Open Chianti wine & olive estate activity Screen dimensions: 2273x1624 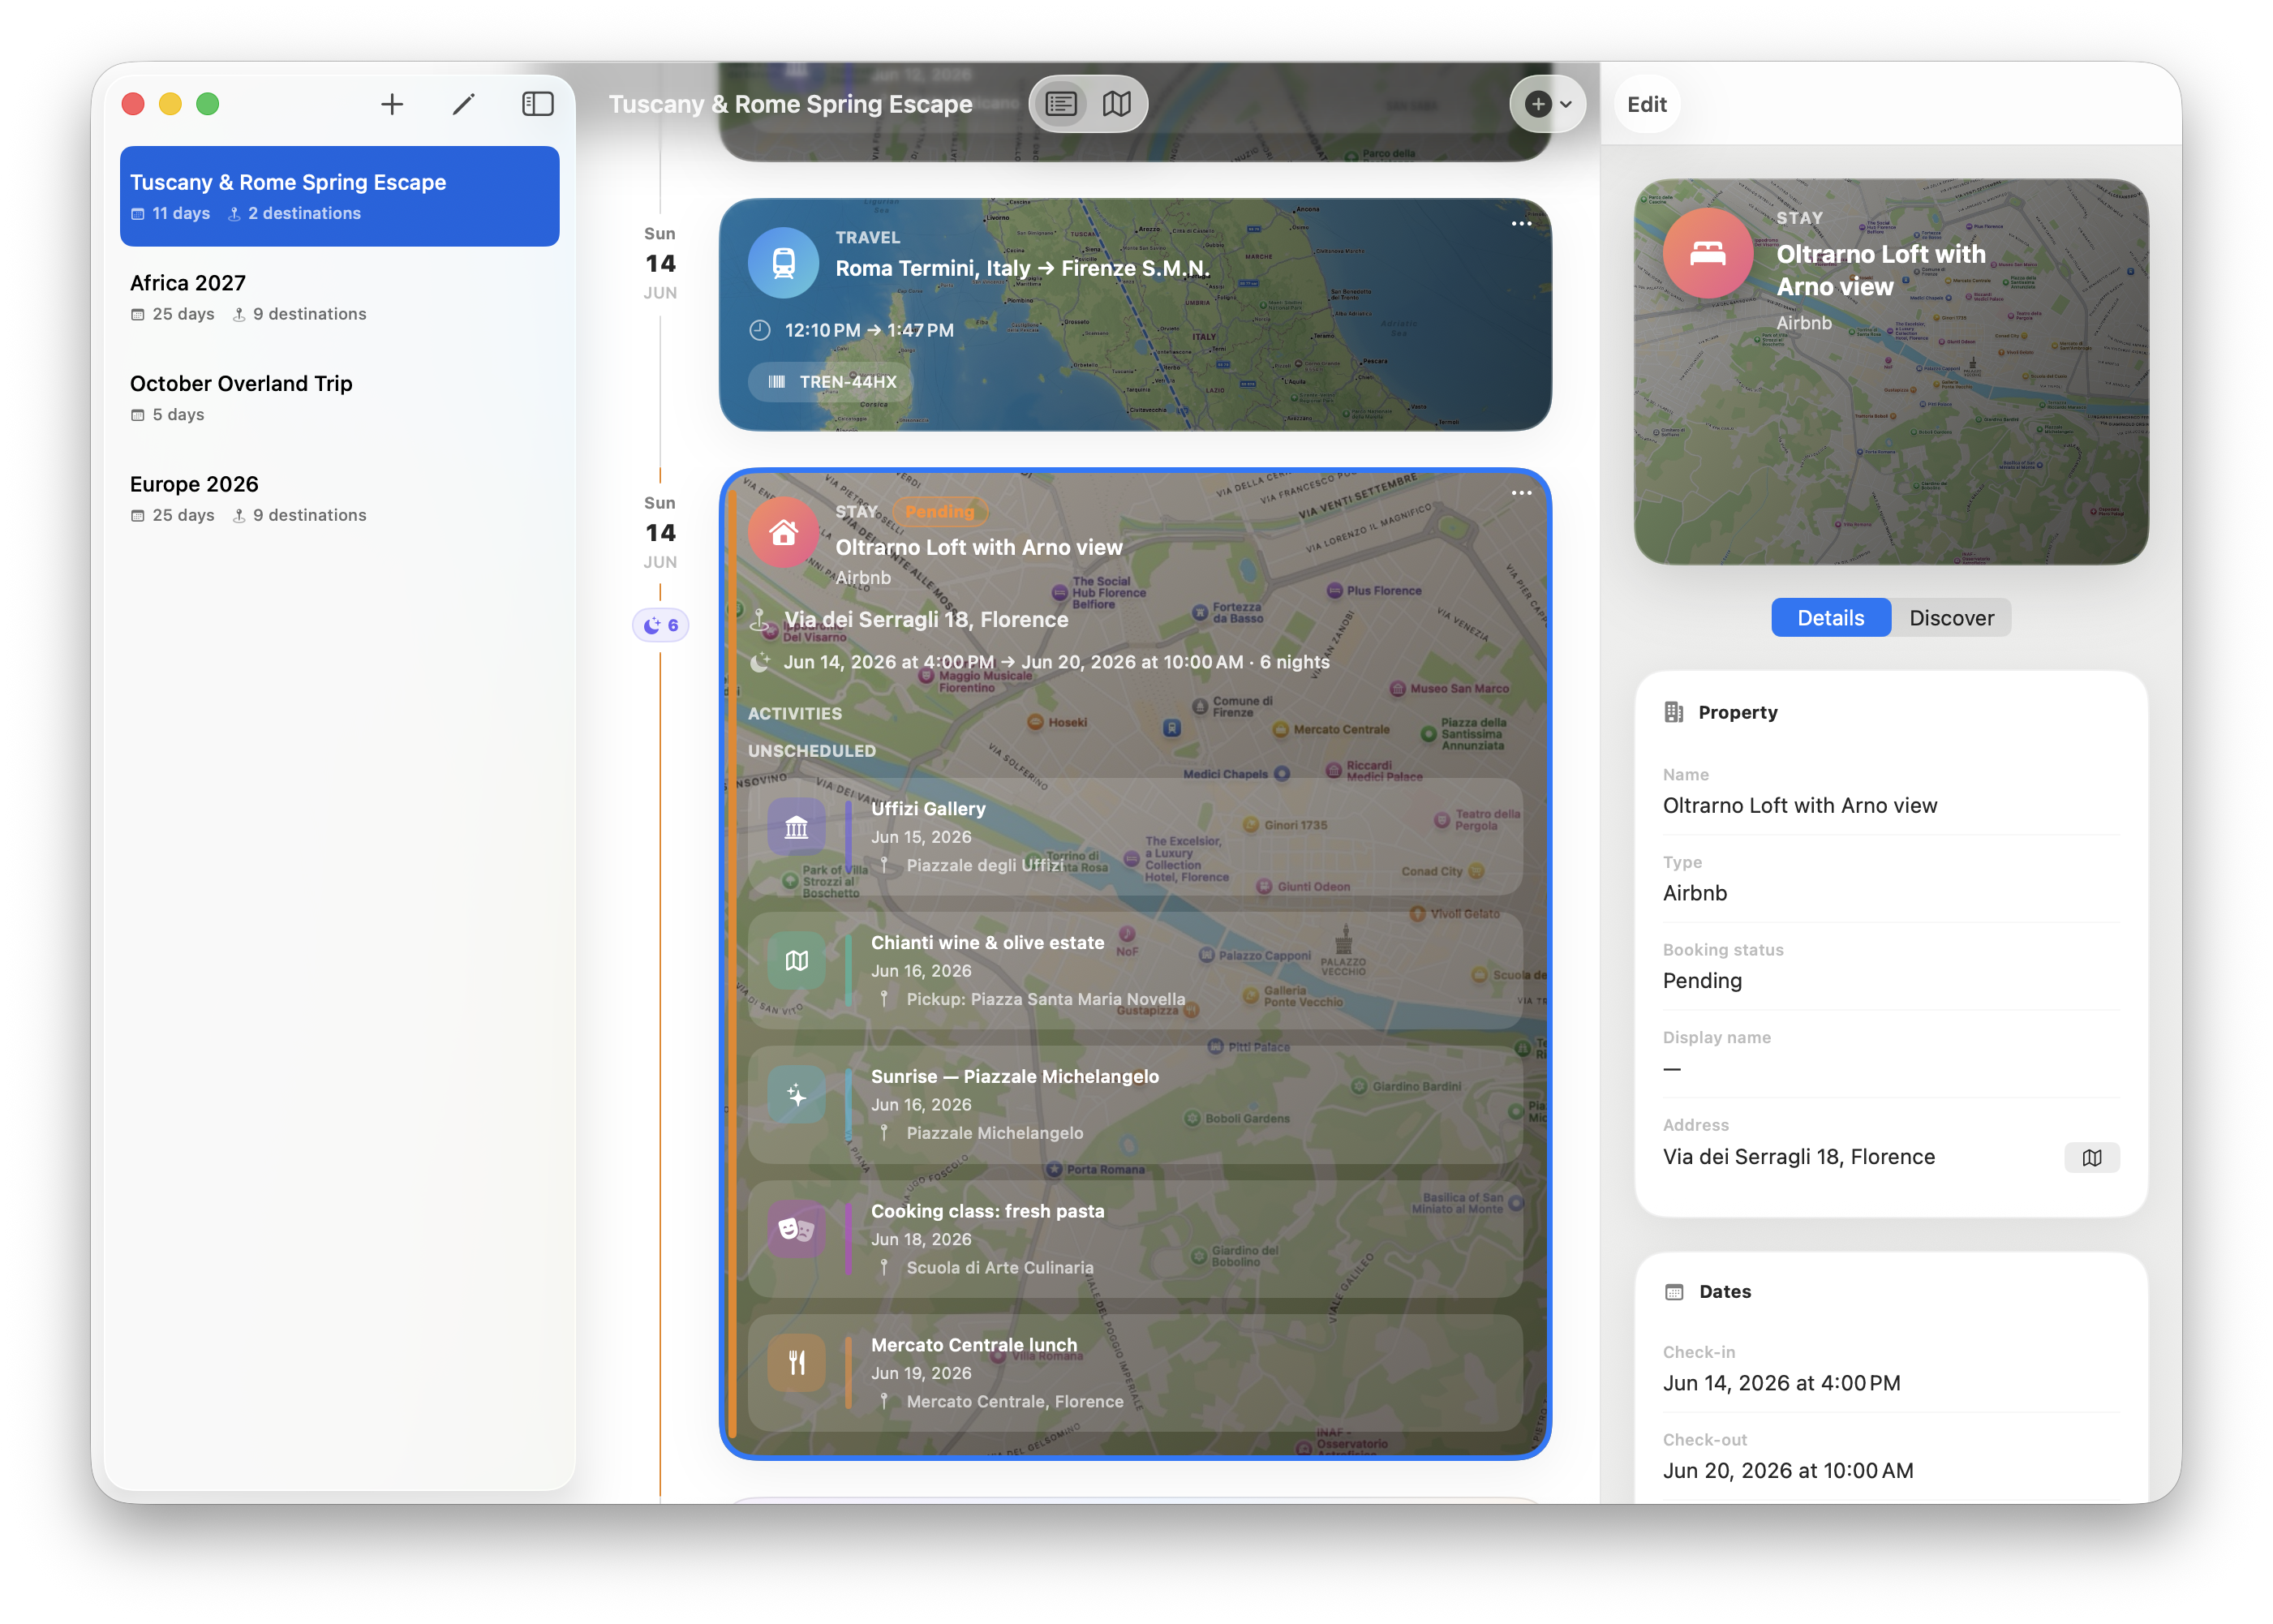coord(1135,971)
